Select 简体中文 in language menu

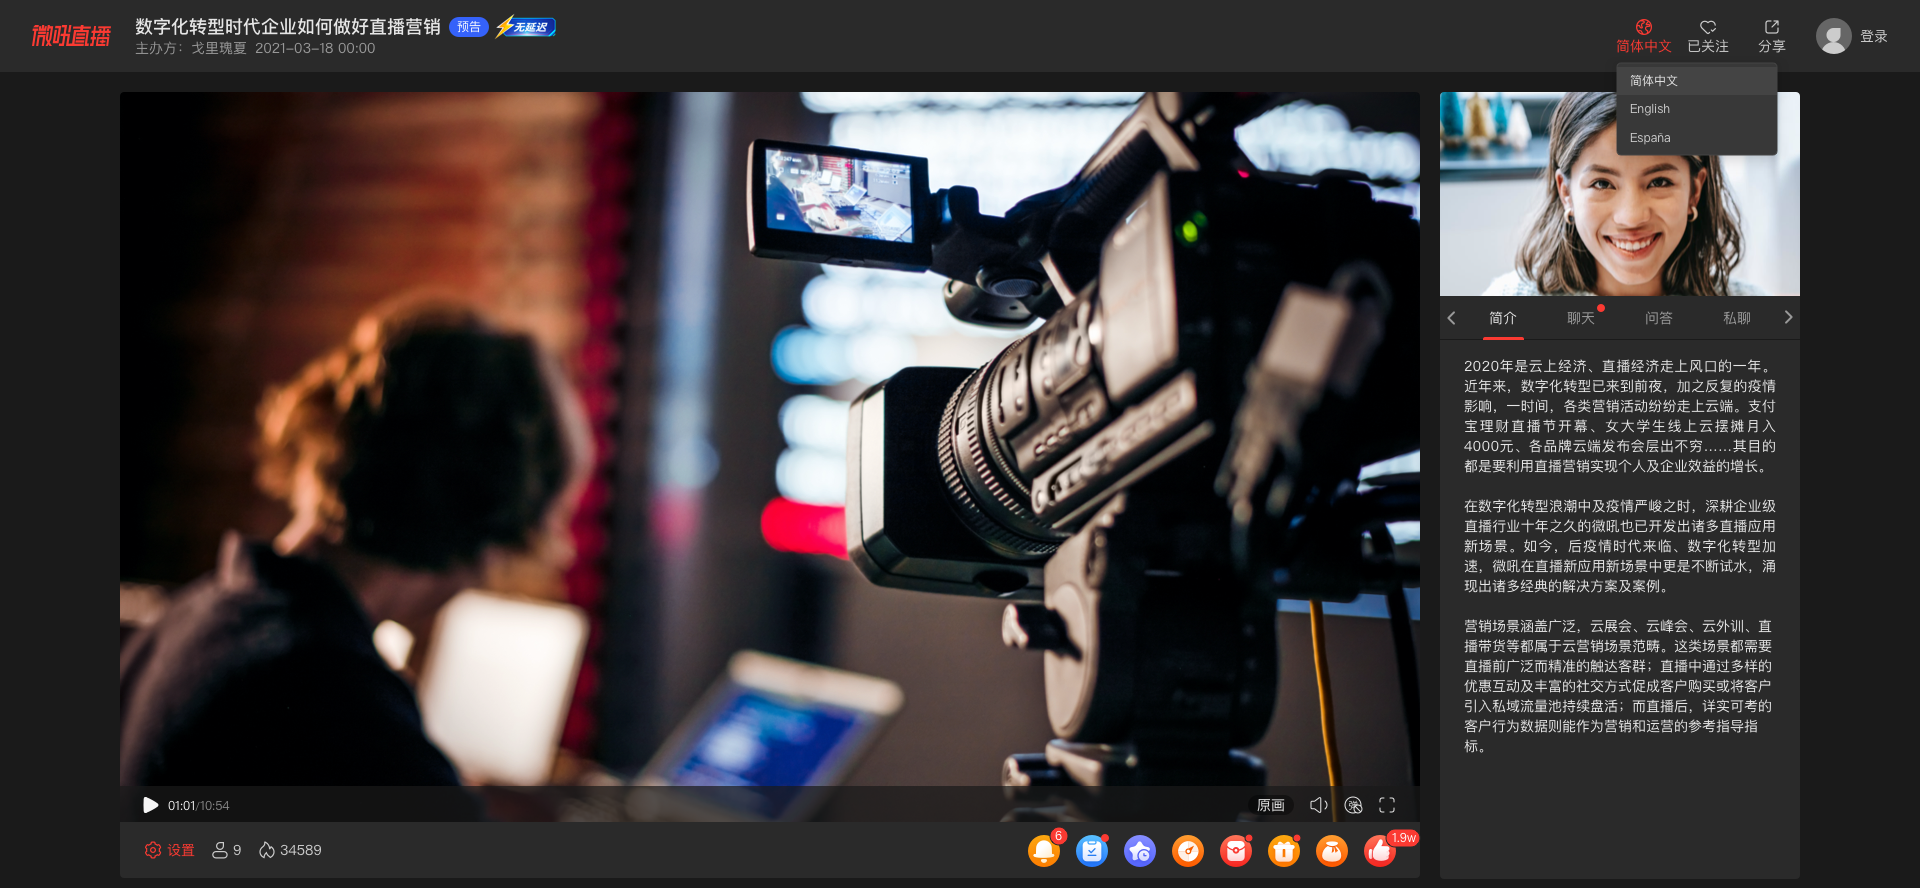point(1696,80)
